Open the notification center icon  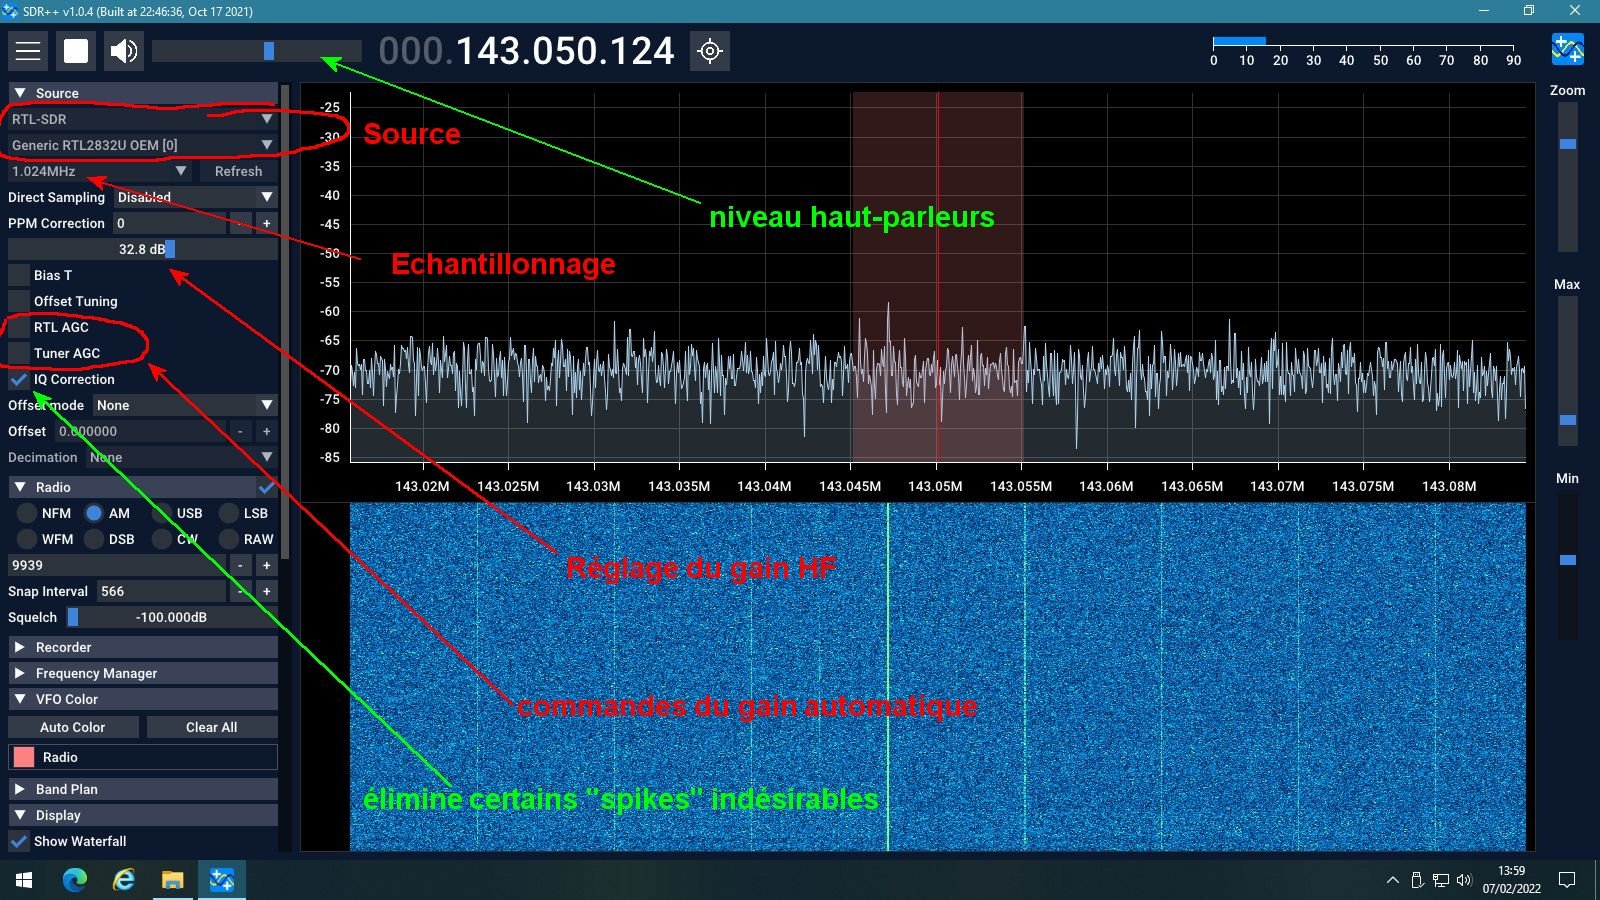(1567, 880)
